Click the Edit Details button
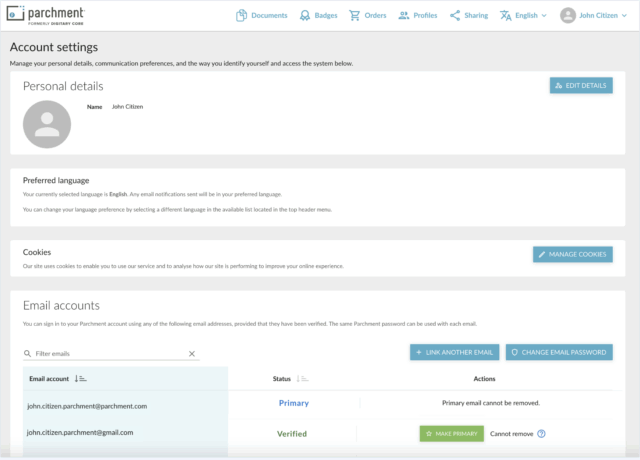The height and width of the screenshot is (460, 640). coord(581,86)
